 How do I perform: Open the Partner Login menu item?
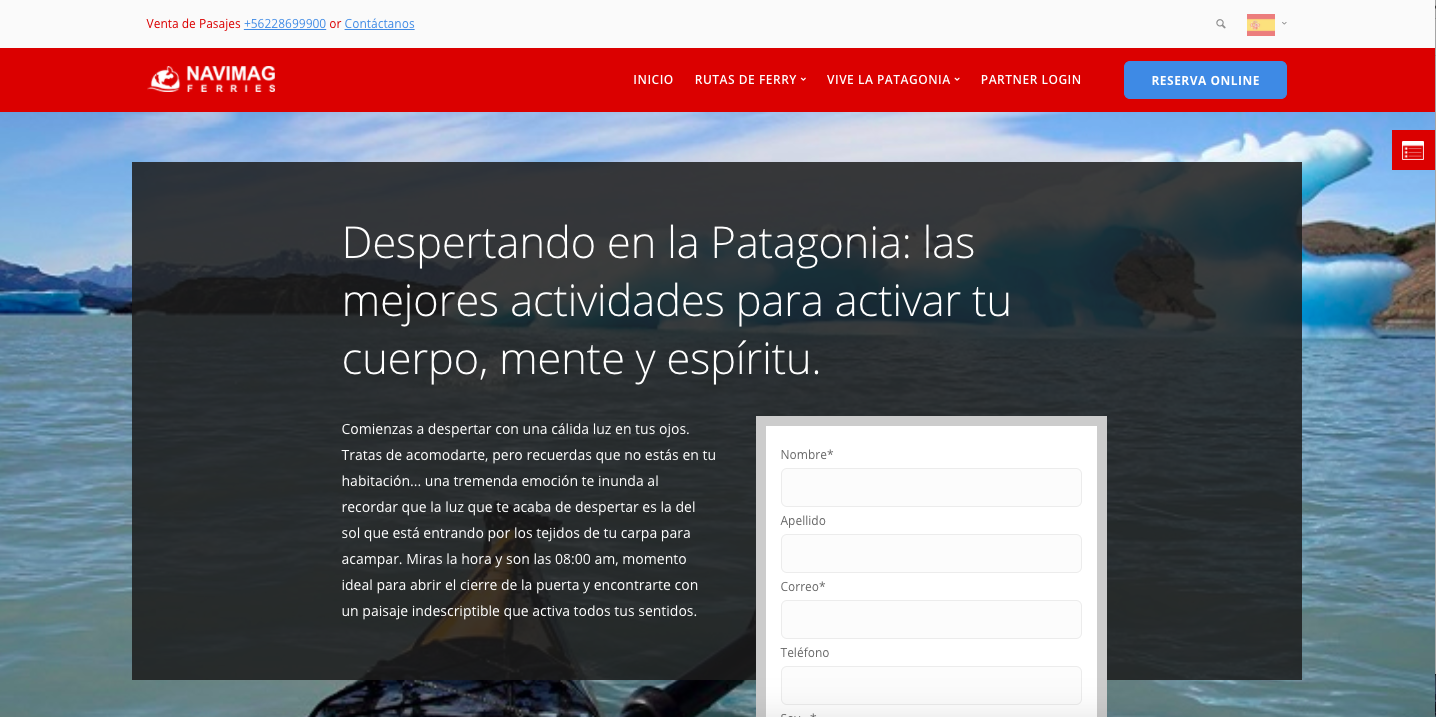coord(1030,80)
